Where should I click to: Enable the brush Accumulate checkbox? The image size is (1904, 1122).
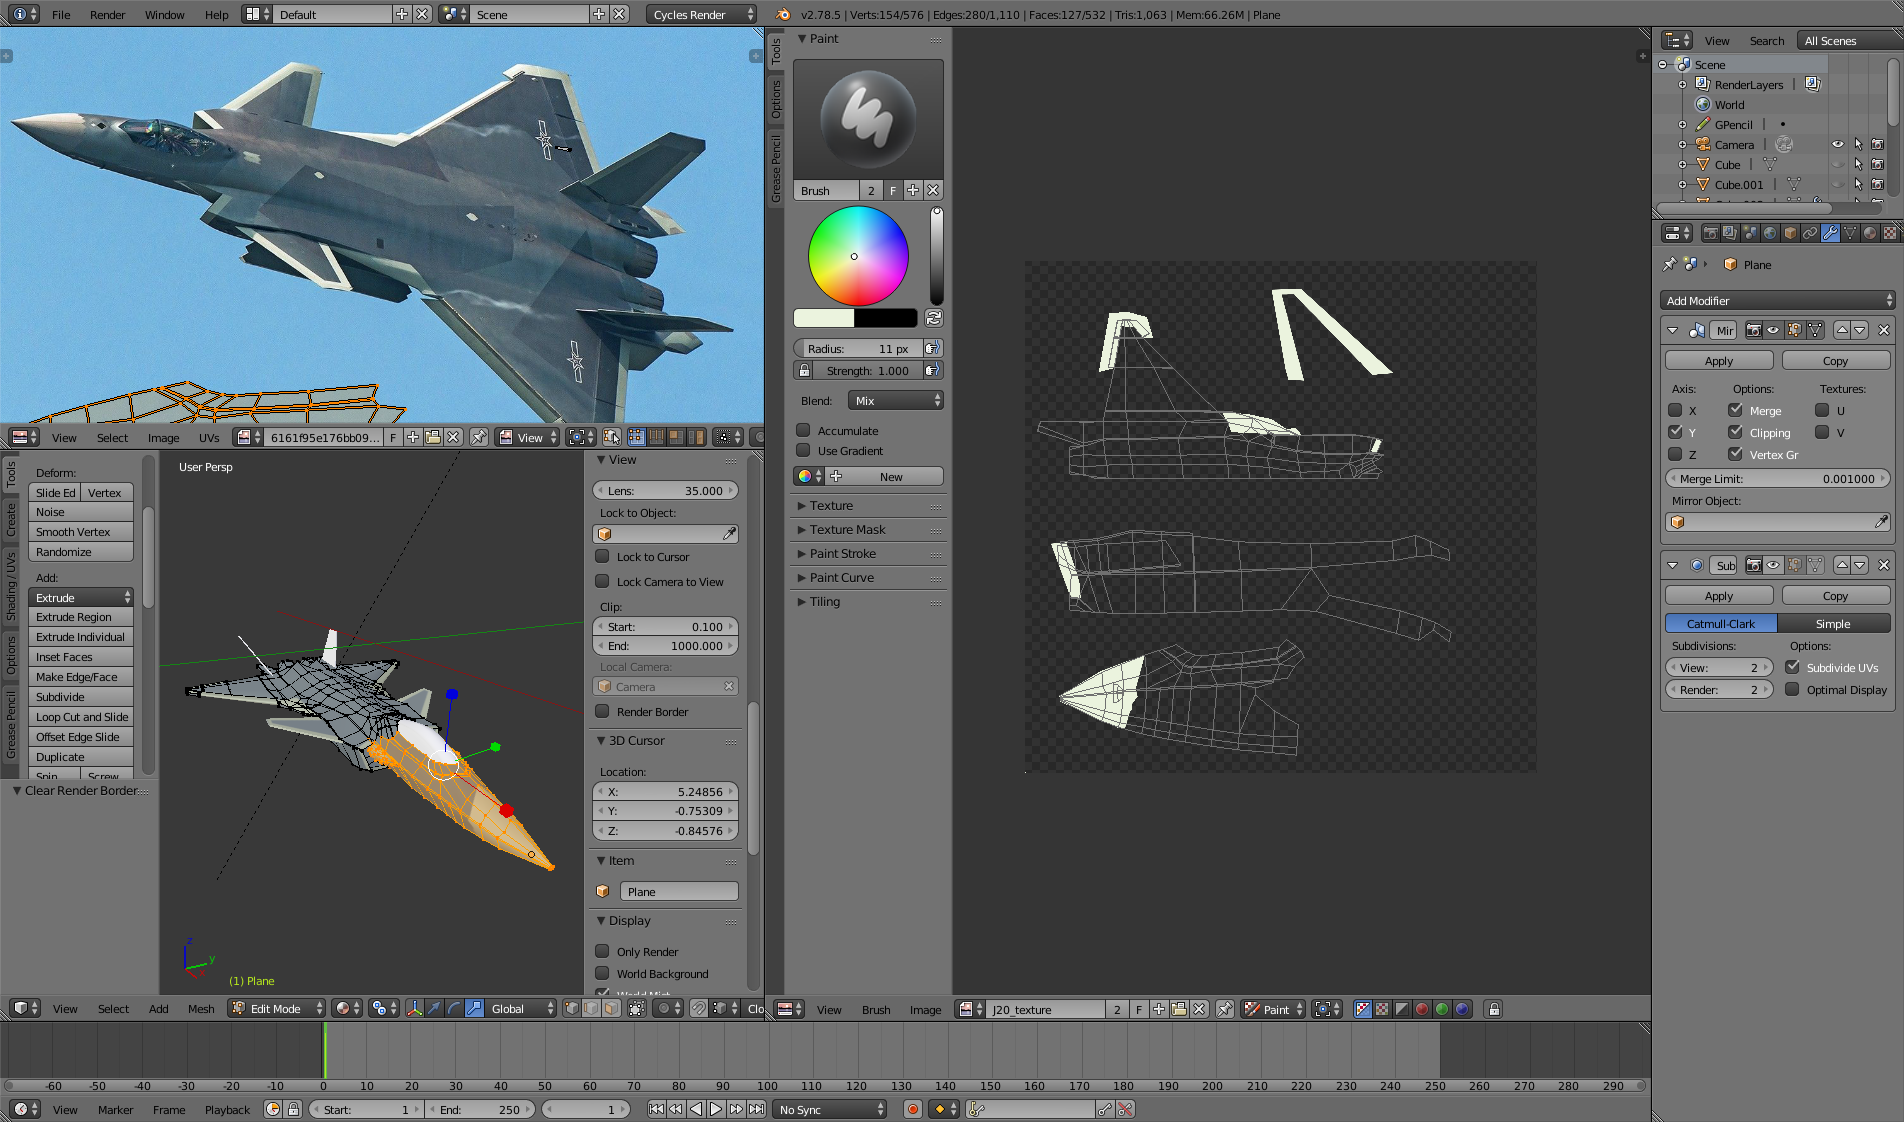coord(802,430)
